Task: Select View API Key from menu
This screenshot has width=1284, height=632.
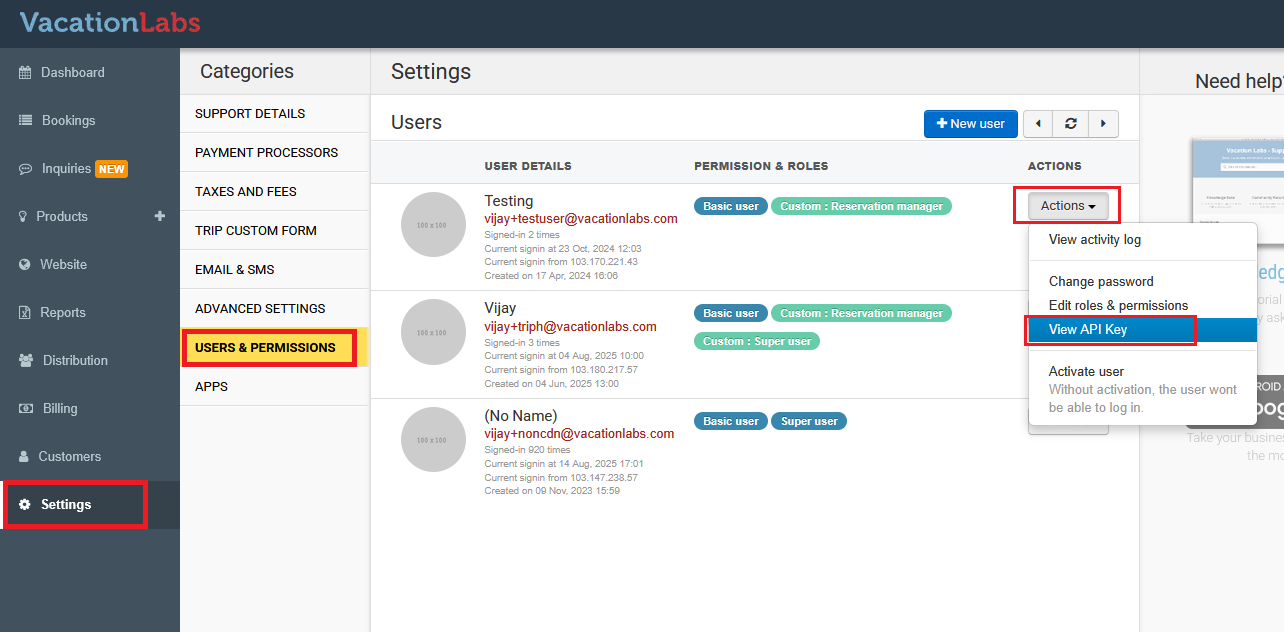Action: (1087, 330)
